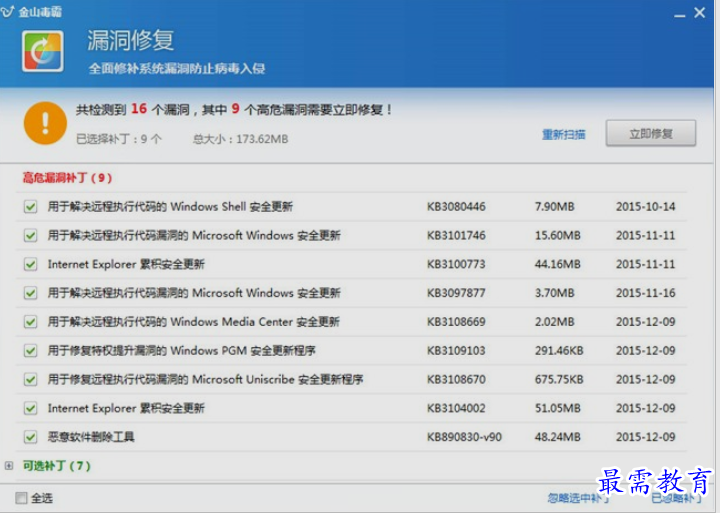Click the KB3104002 patch ID
Image resolution: width=720 pixels, height=513 pixels.
pyautogui.click(x=456, y=408)
